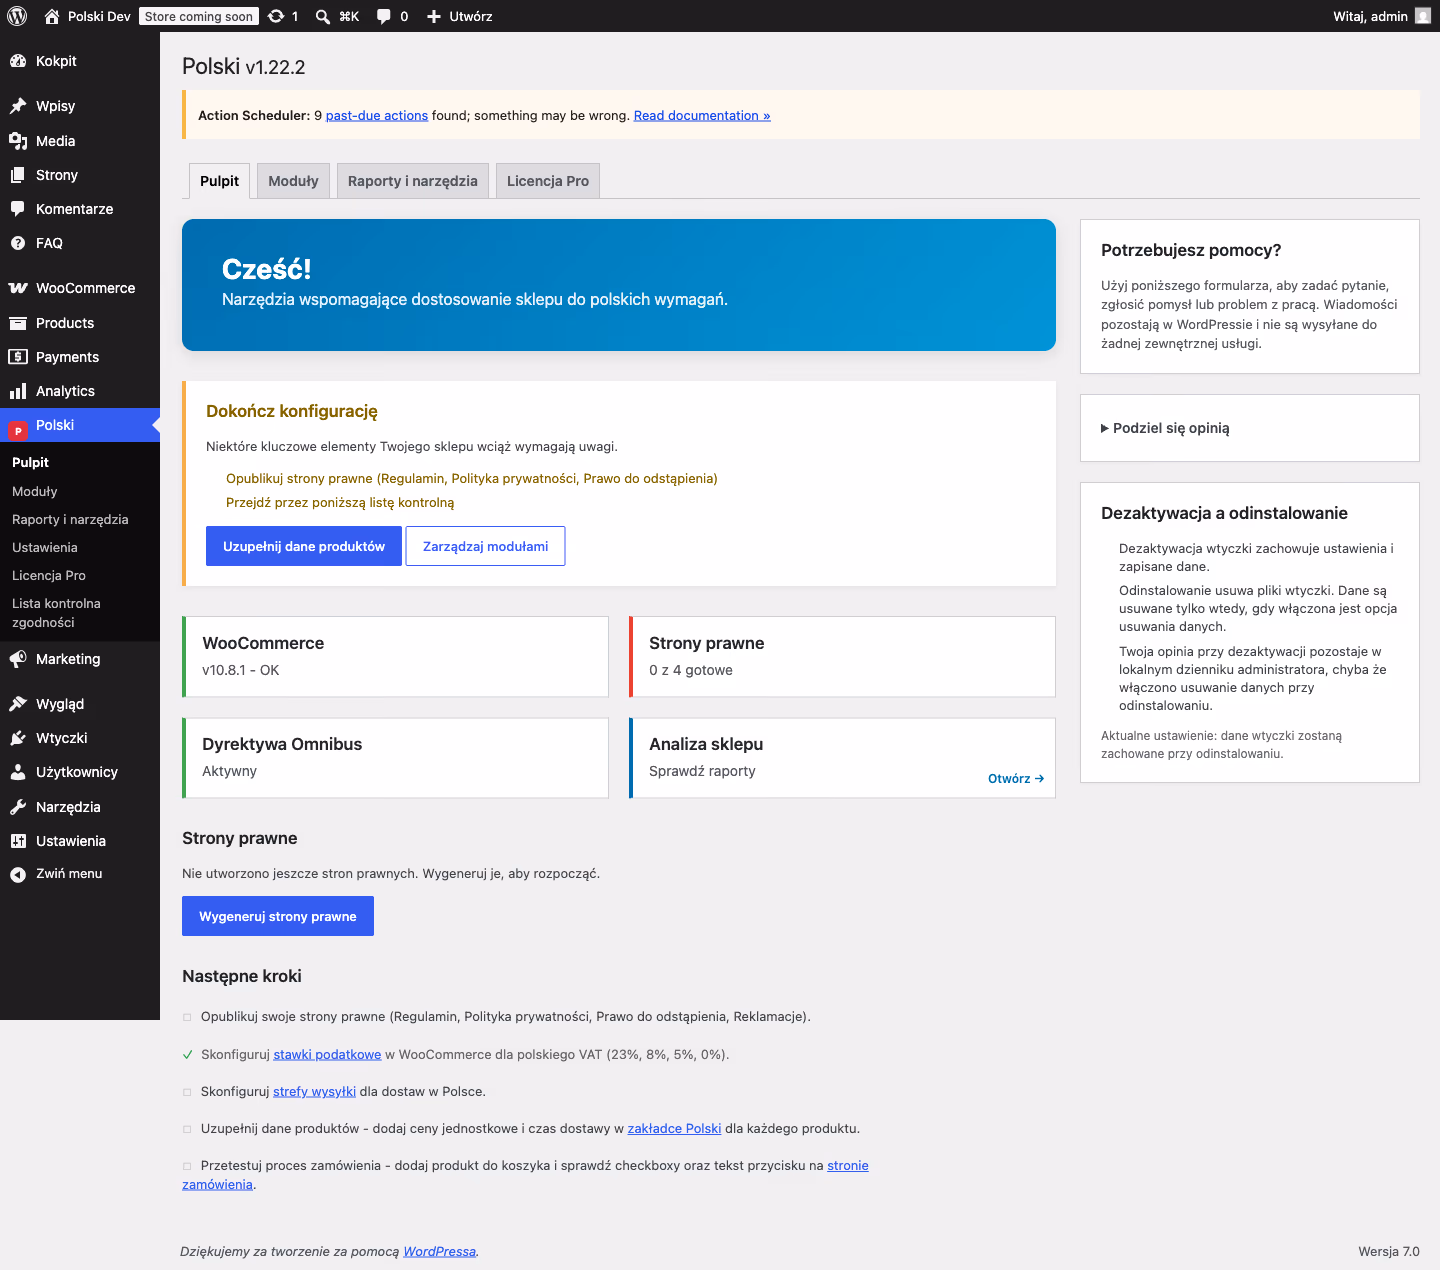Image resolution: width=1440 pixels, height=1270 pixels.
Task: Click the WooCommerce logo icon
Action: click(x=18, y=288)
